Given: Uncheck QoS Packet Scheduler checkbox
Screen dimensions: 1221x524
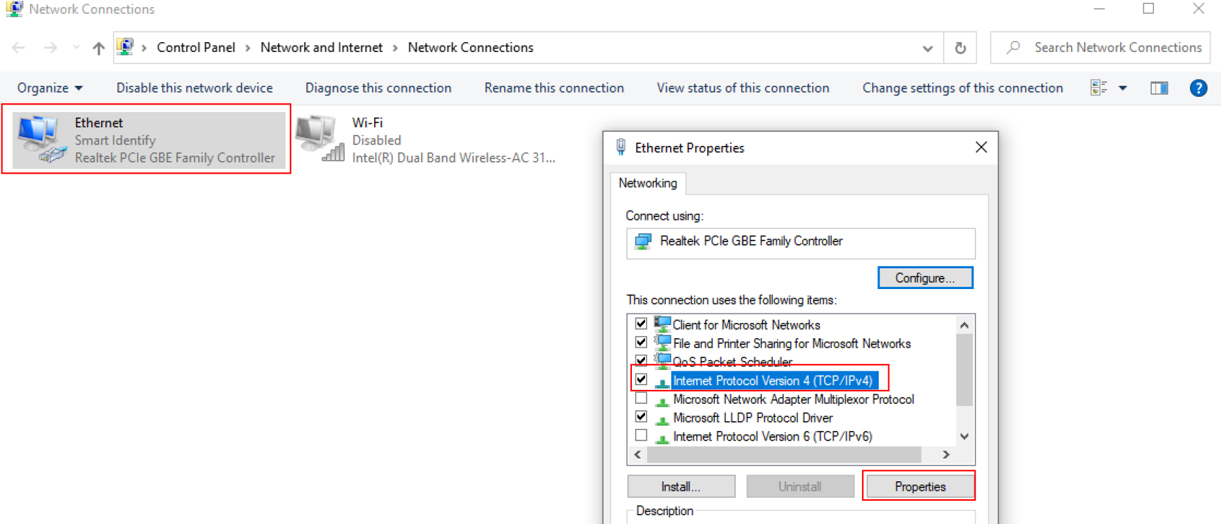Looking at the screenshot, I should coord(641,361).
